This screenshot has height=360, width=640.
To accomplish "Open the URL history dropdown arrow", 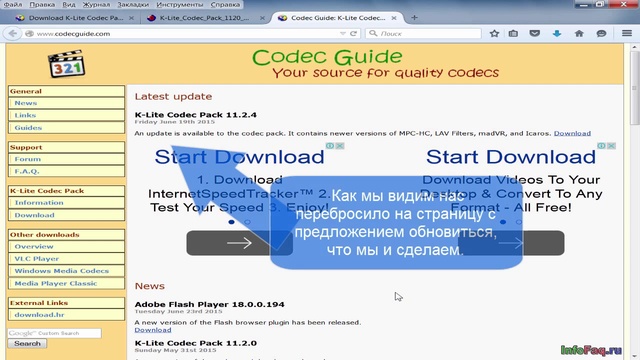I will (x=343, y=33).
